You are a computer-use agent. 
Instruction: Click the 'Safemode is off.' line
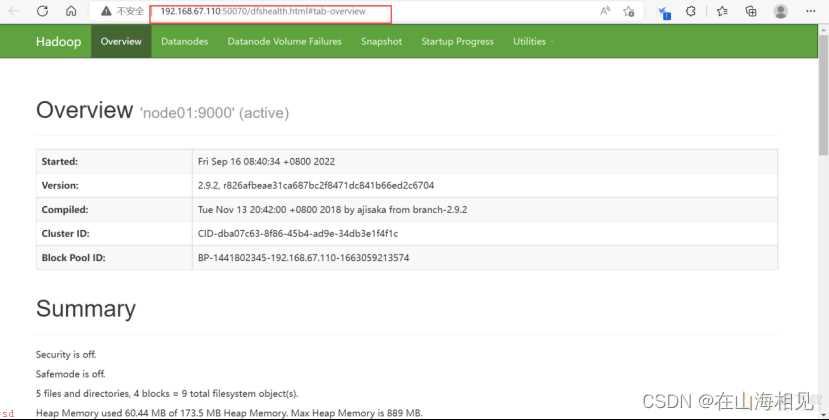(71, 374)
